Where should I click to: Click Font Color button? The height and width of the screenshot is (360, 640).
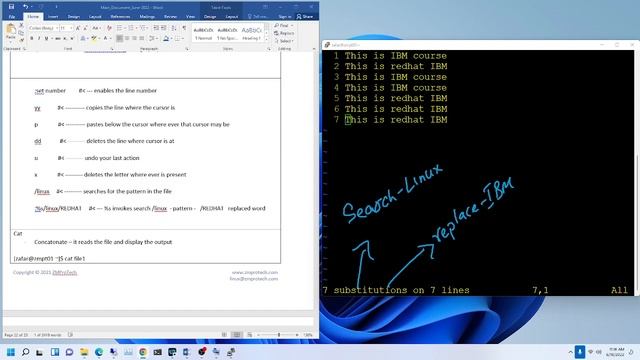(105, 38)
